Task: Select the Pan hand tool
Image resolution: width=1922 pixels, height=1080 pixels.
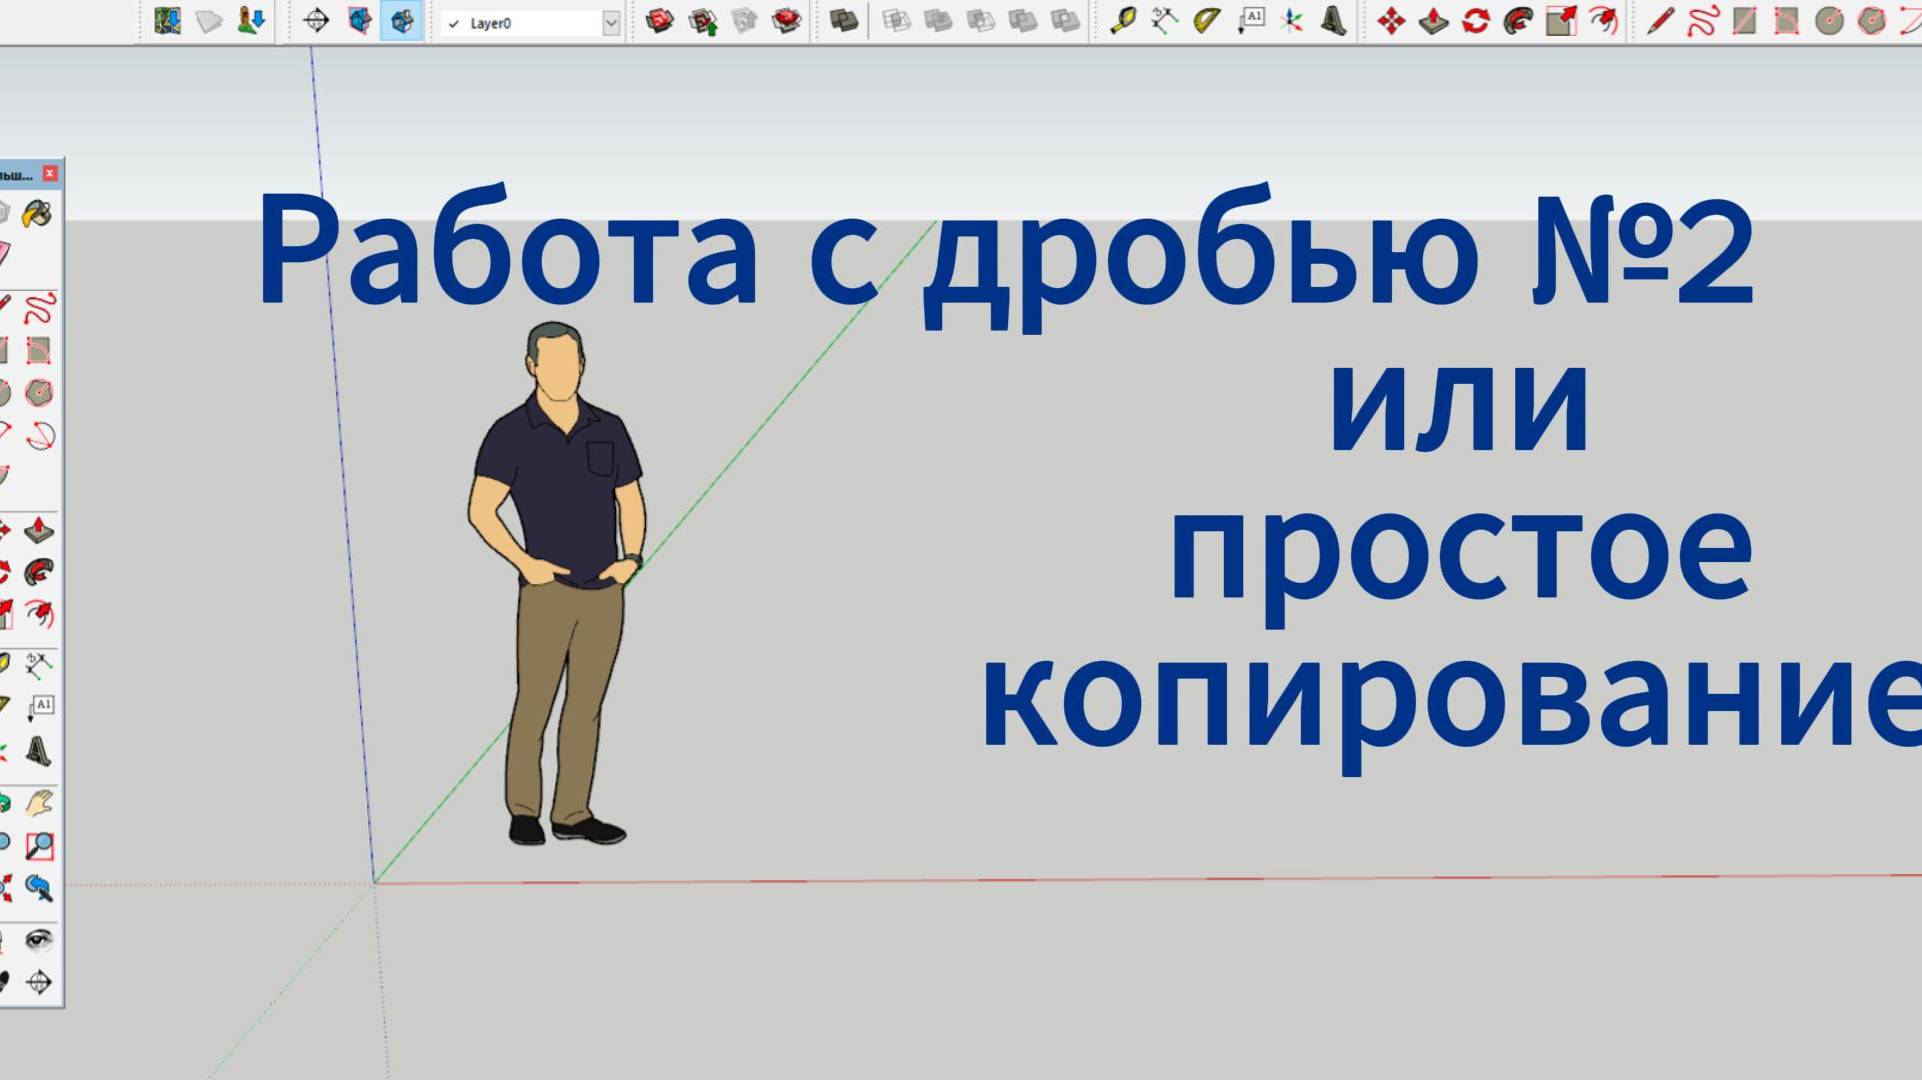Action: (39, 803)
